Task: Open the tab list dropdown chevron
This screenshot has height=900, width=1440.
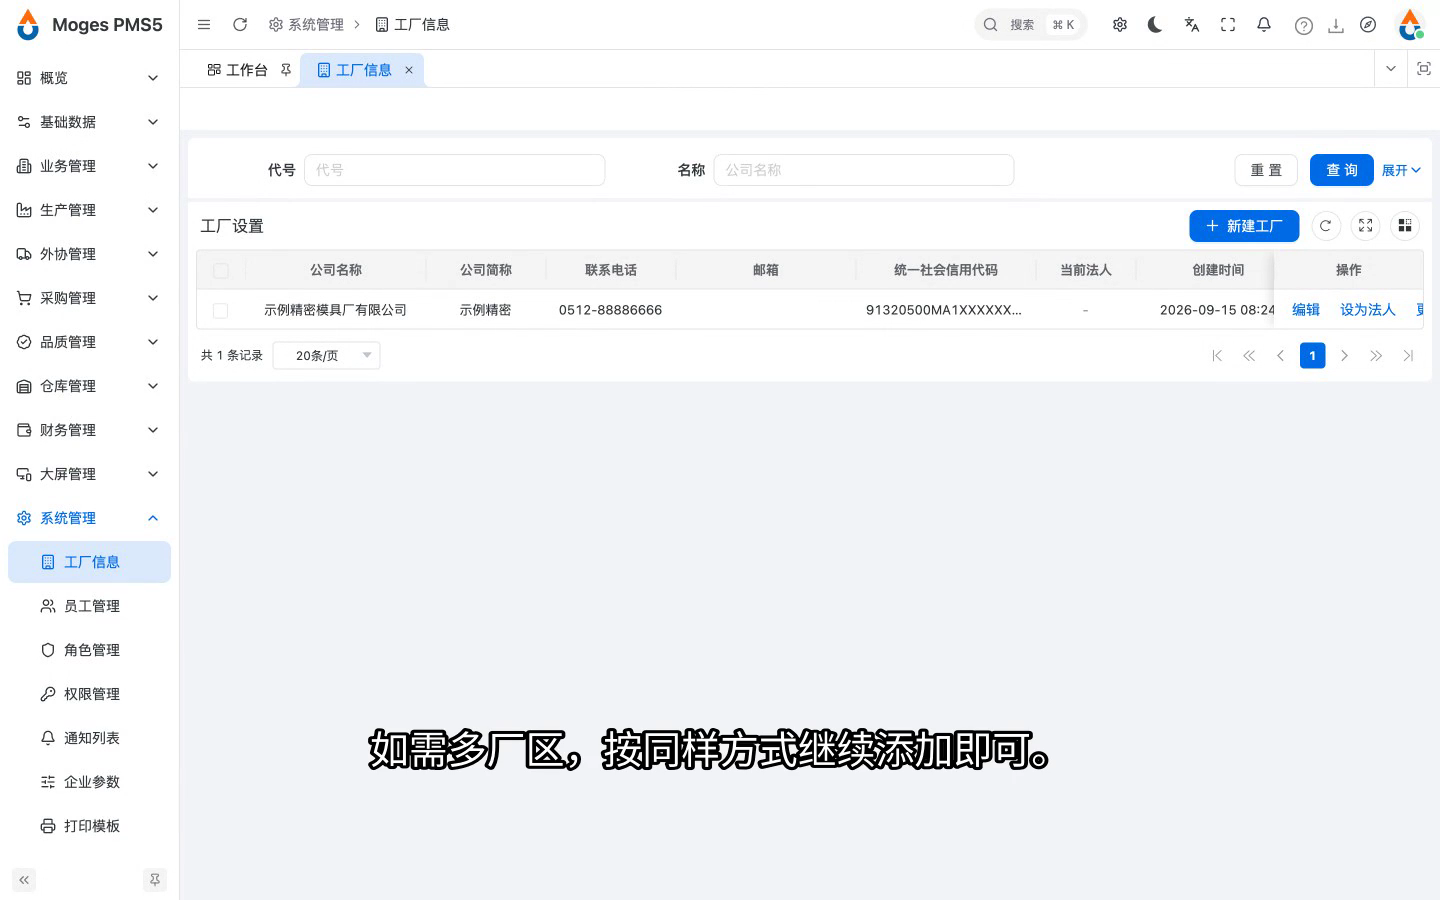Action: click(x=1391, y=69)
